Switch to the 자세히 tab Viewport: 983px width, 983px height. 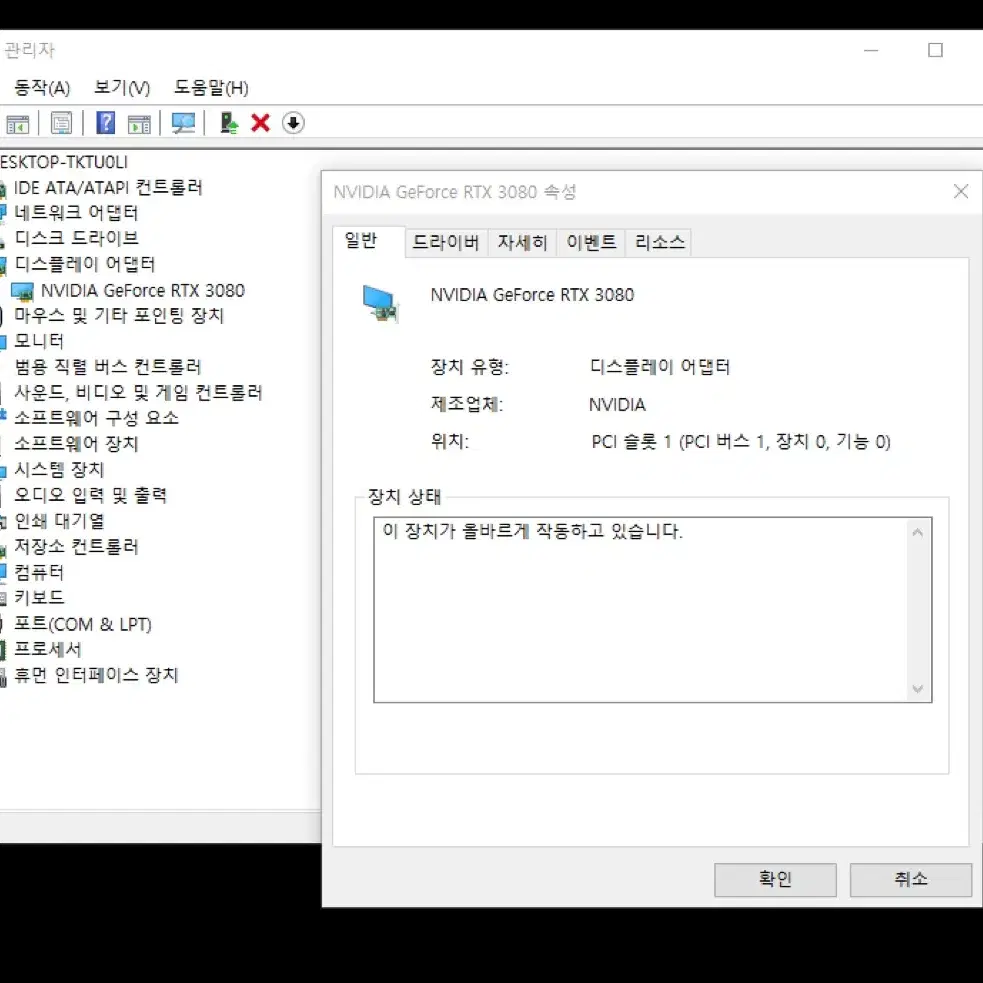[522, 243]
